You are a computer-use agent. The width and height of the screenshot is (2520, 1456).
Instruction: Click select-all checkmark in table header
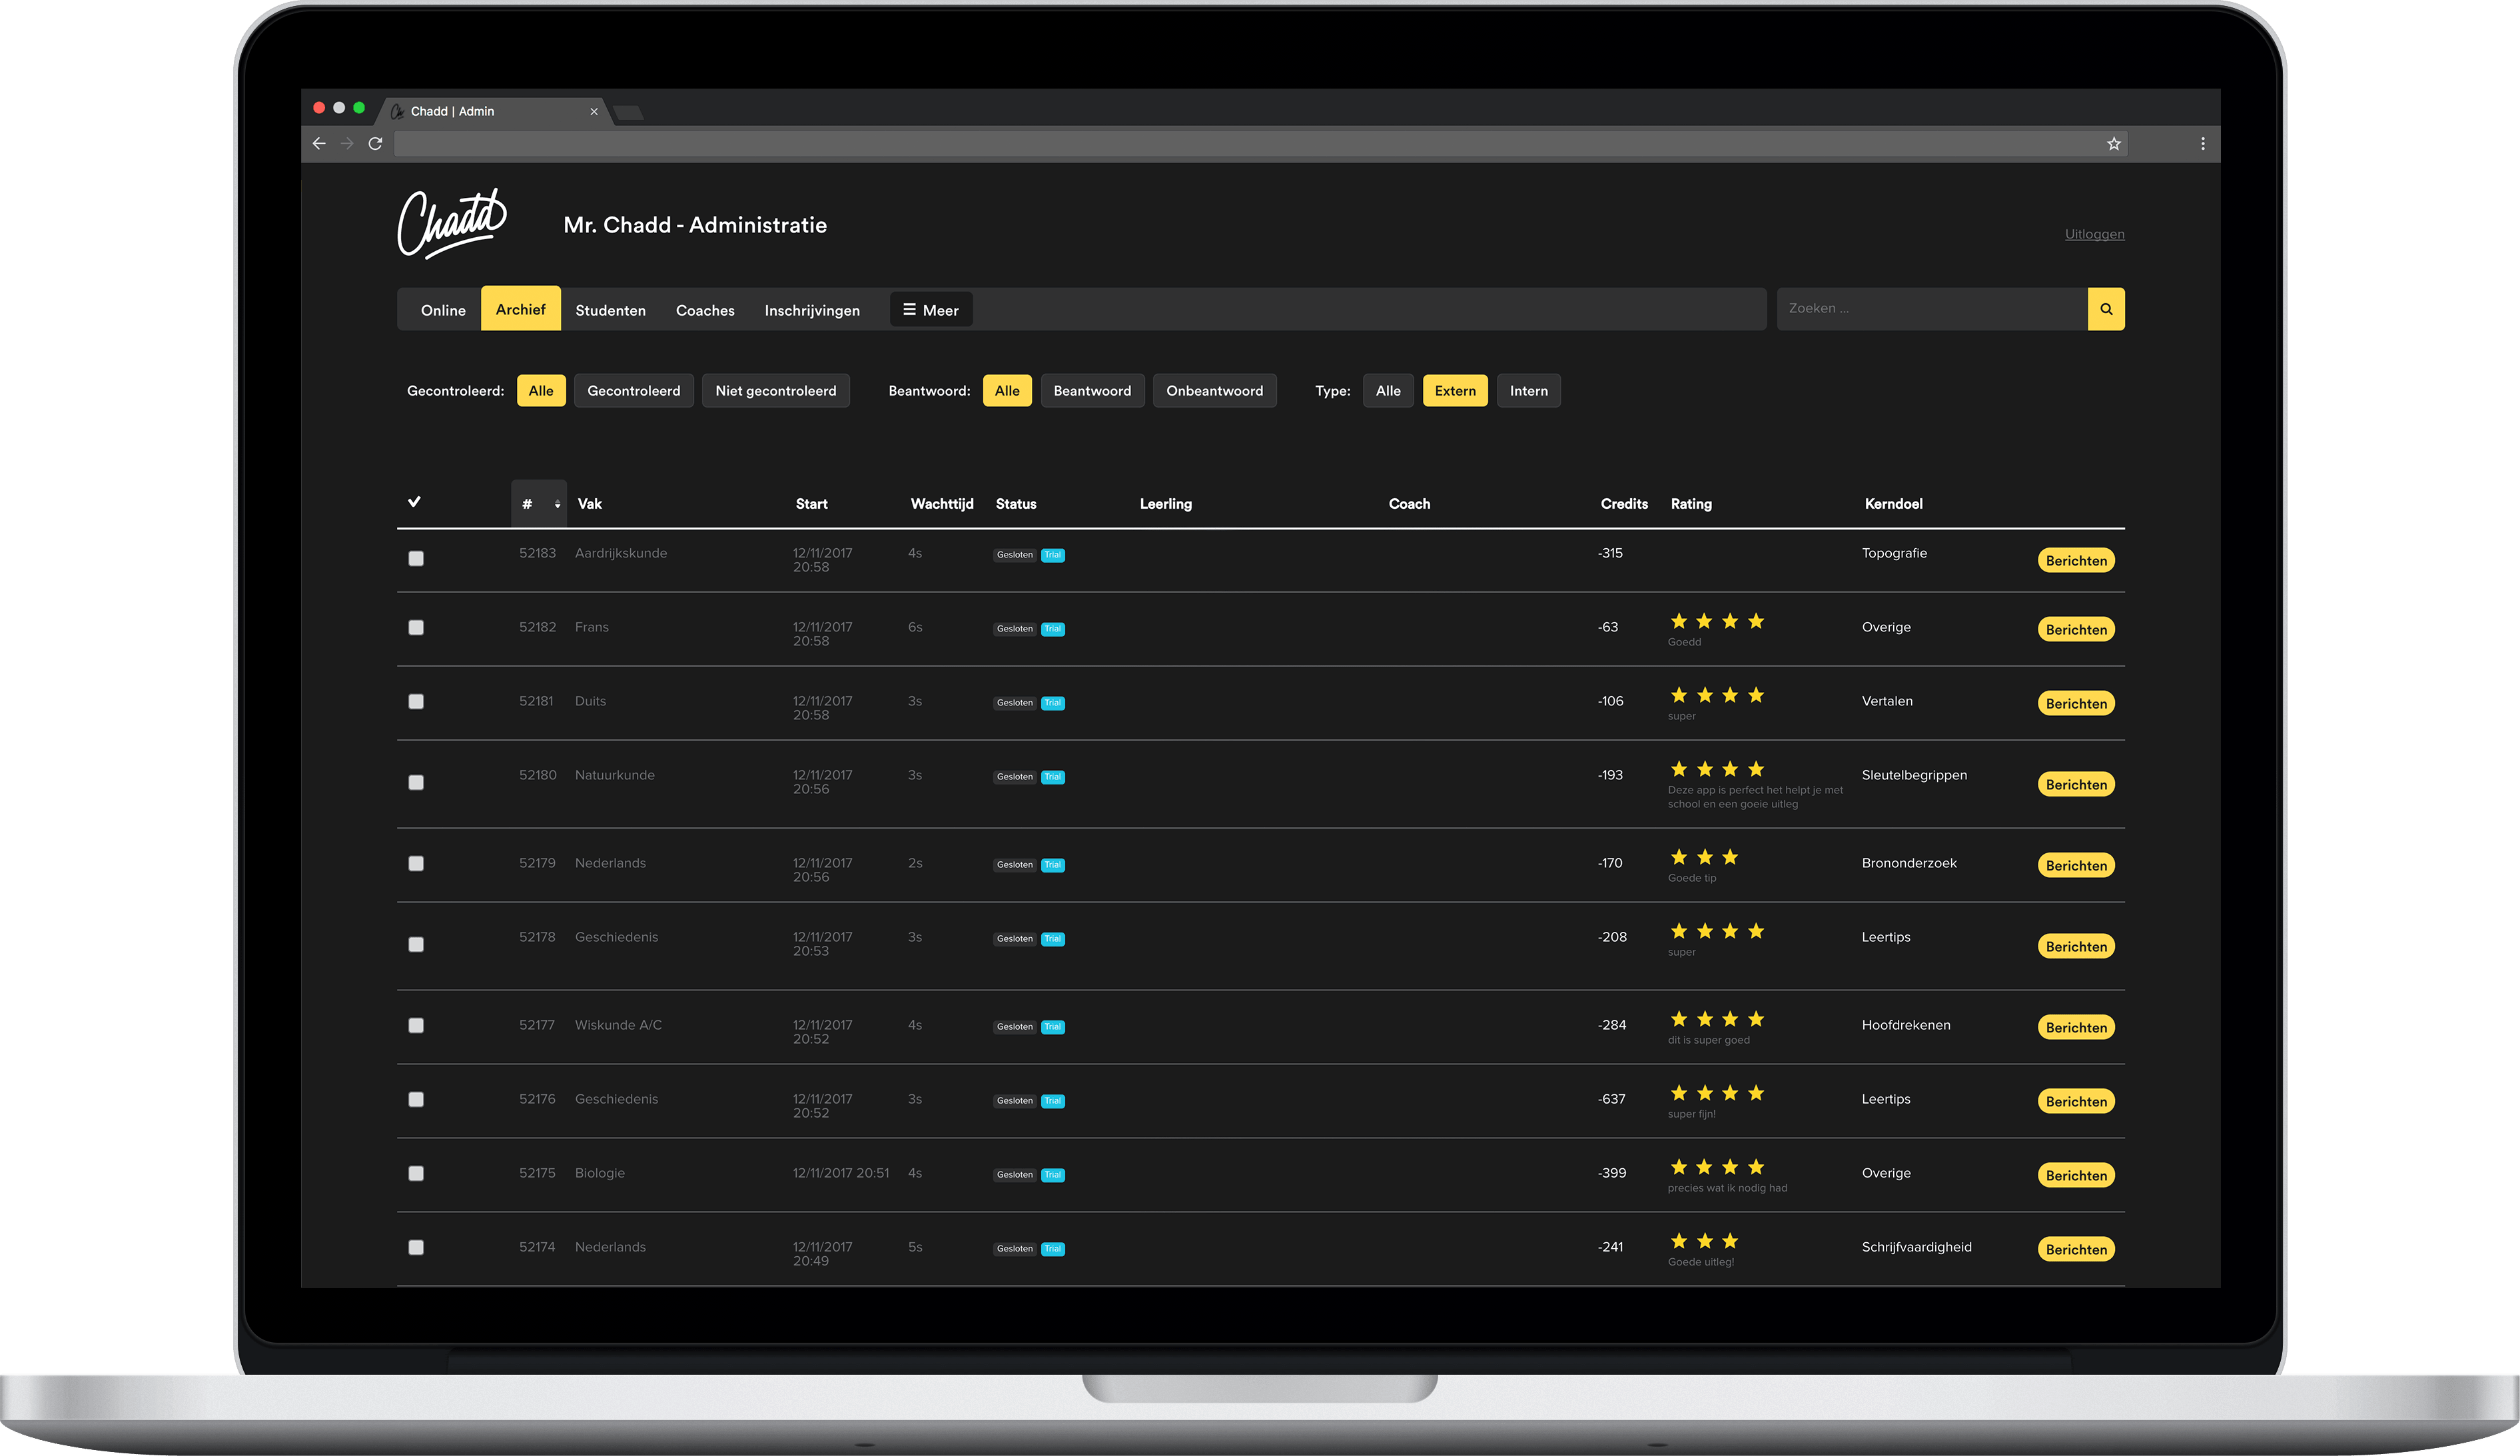coord(414,502)
